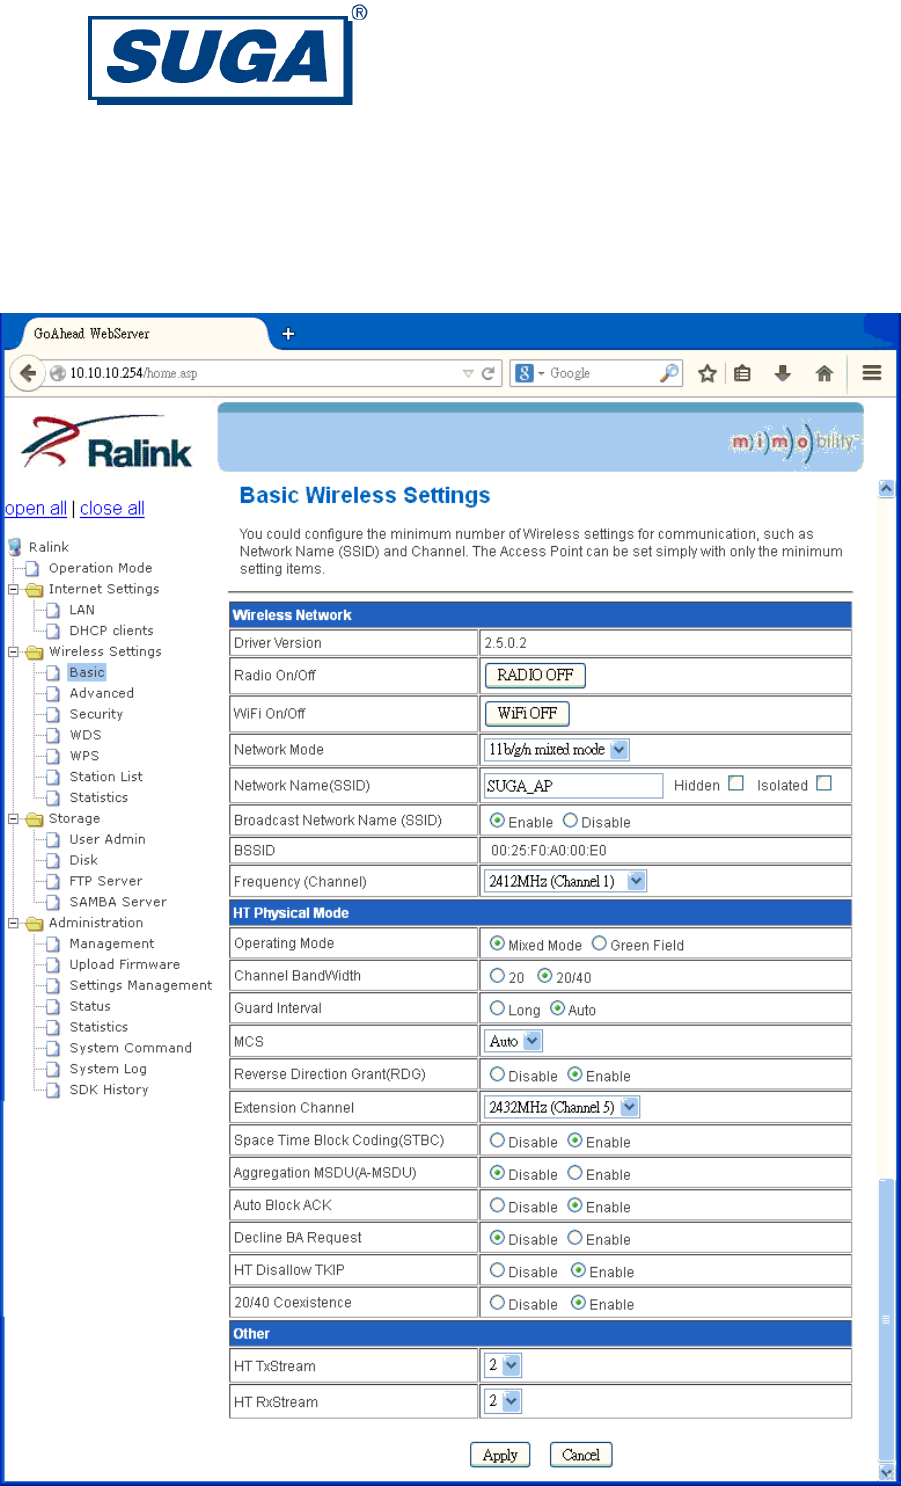Bookmark this page with the star icon

coord(707,373)
